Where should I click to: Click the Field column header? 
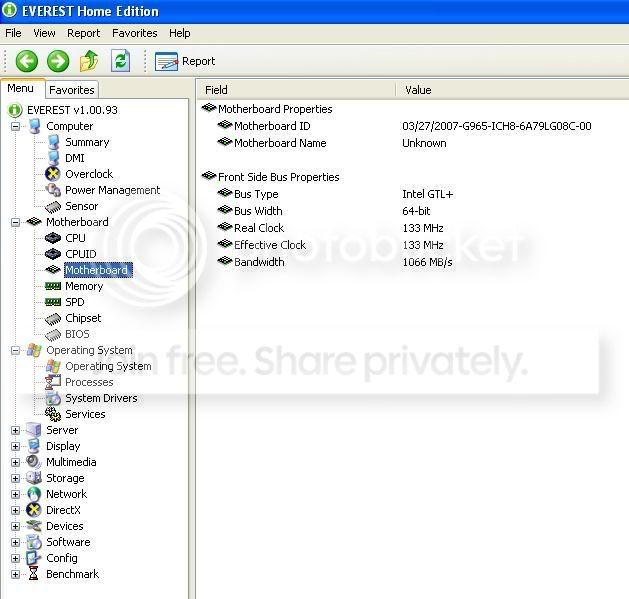pos(296,90)
